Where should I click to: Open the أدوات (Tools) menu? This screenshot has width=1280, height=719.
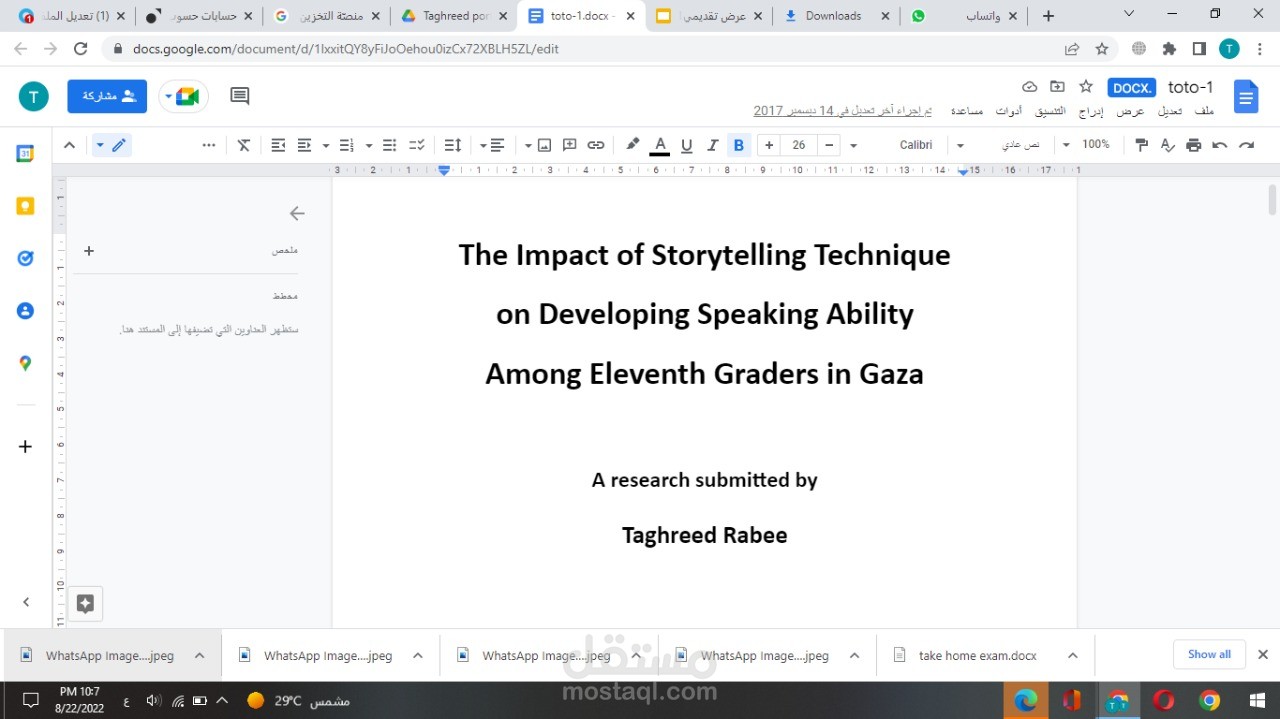[x=1009, y=111]
